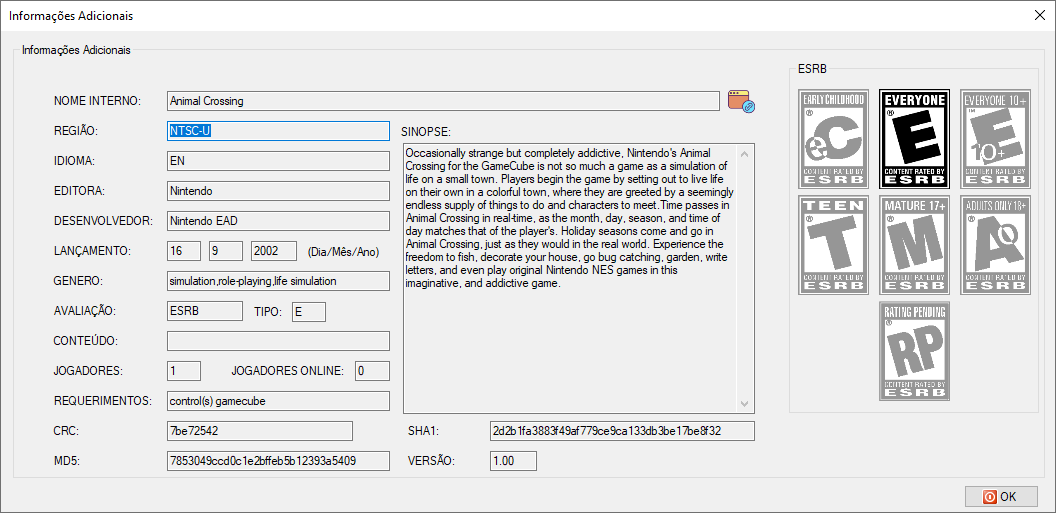1056x513 pixels.
Task: Select the Adults Only 18+ rating icon
Action: (x=995, y=245)
